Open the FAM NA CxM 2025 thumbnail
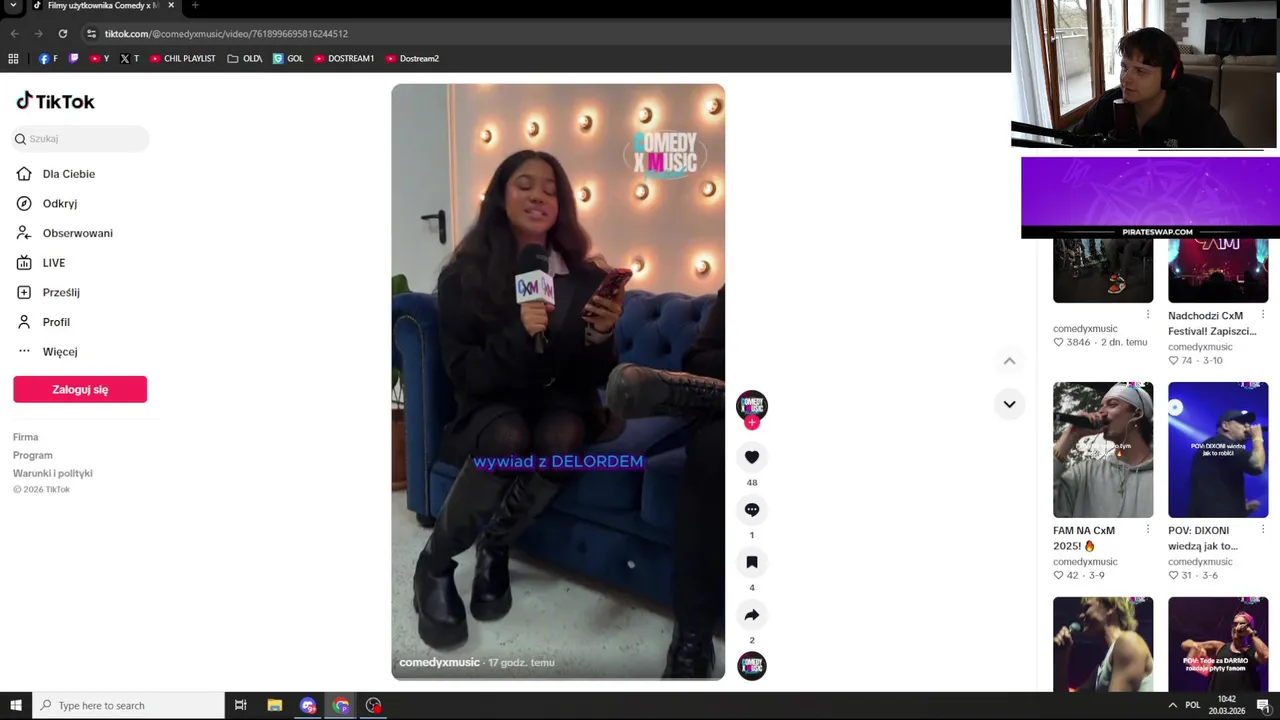1280x720 pixels. (1103, 450)
